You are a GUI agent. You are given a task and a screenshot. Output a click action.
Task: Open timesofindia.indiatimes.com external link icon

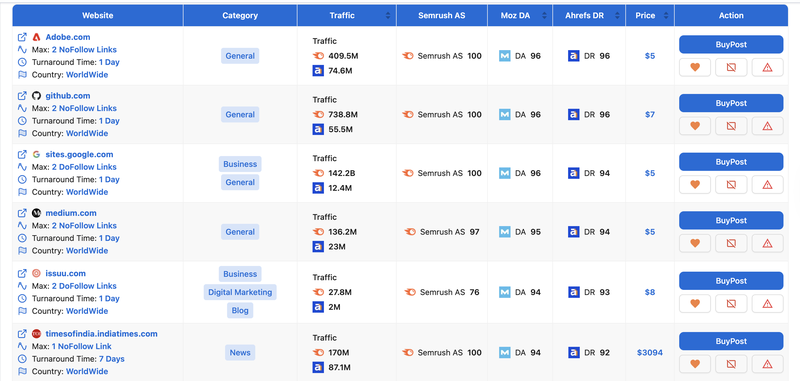coord(22,334)
